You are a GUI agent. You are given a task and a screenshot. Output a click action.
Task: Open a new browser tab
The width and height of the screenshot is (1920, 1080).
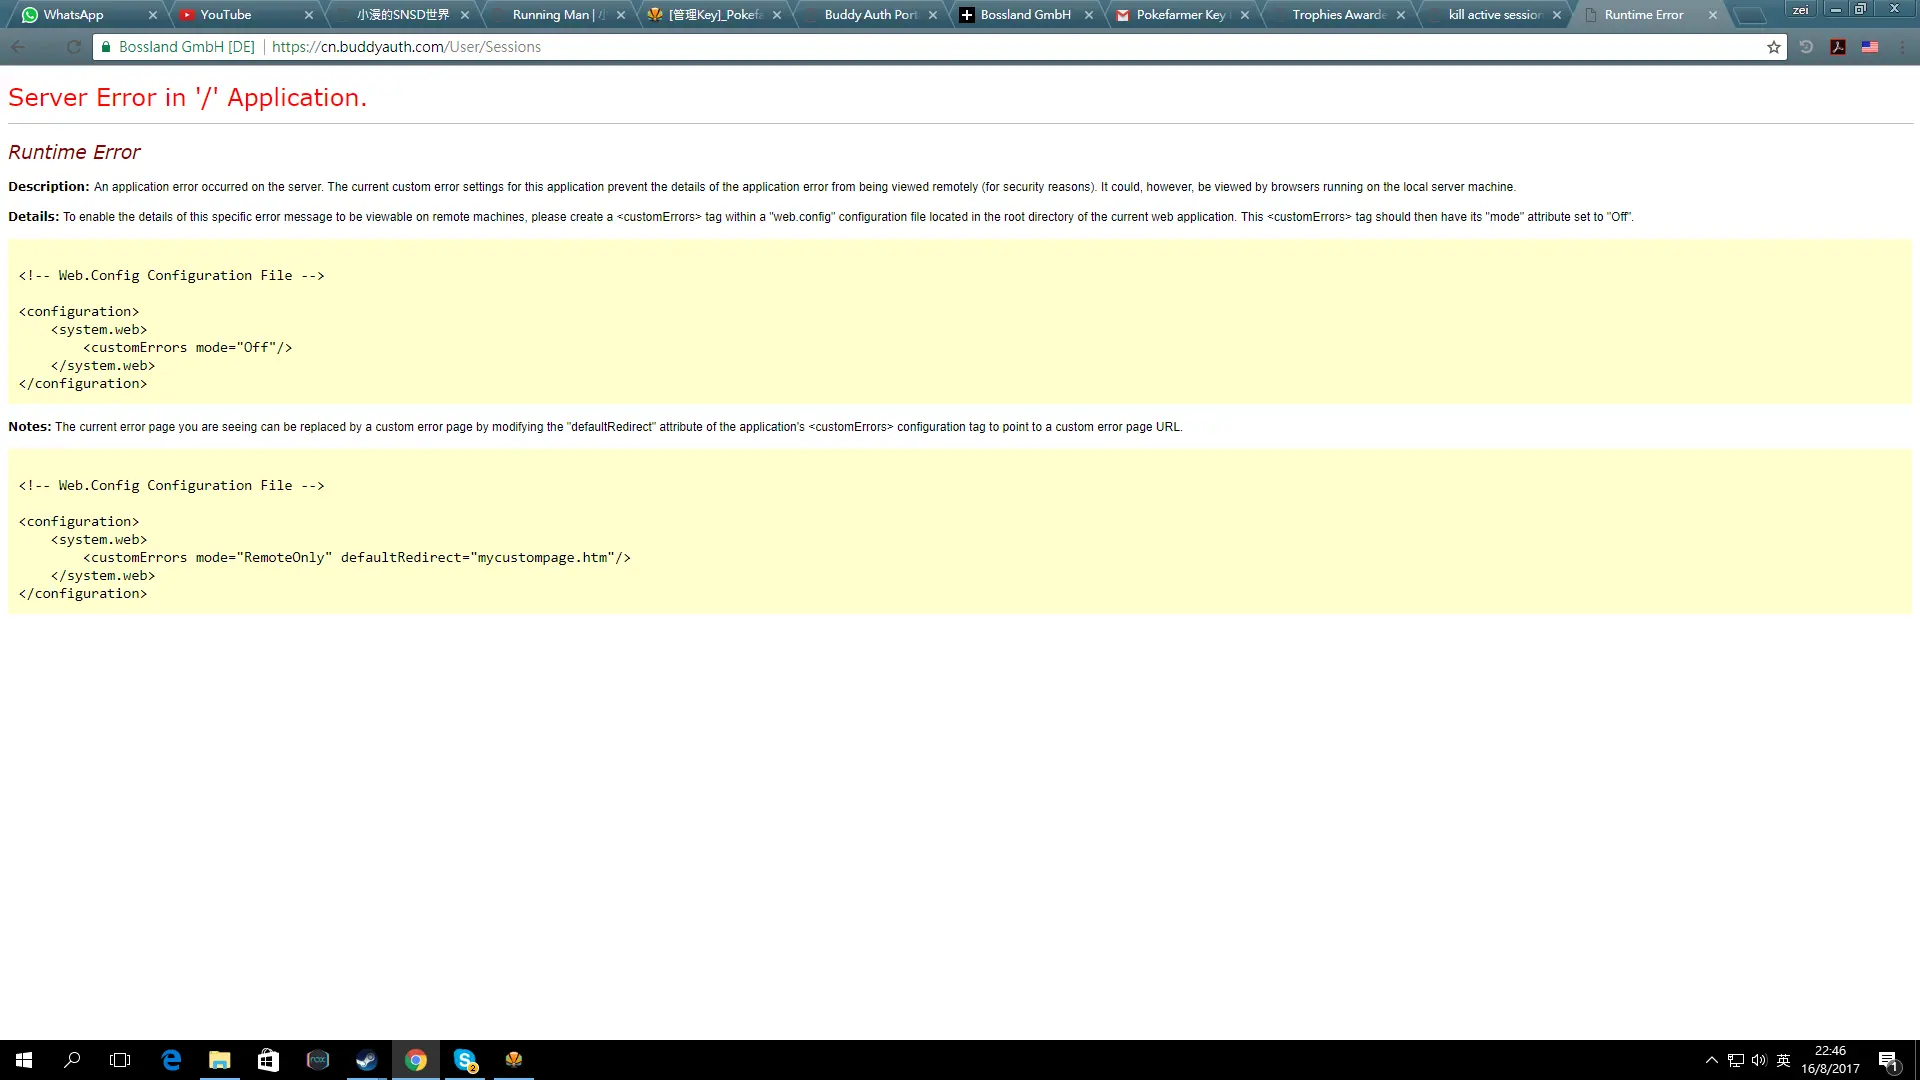click(x=1750, y=16)
